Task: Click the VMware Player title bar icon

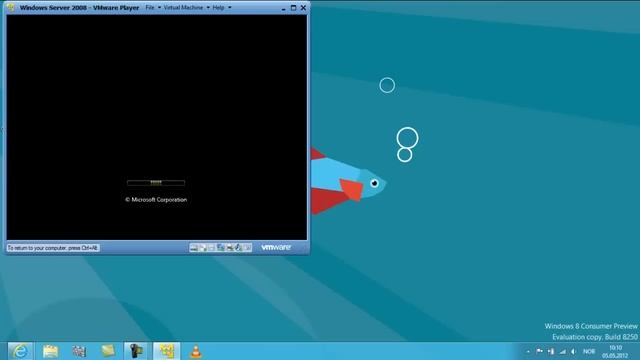Action: click(11, 7)
